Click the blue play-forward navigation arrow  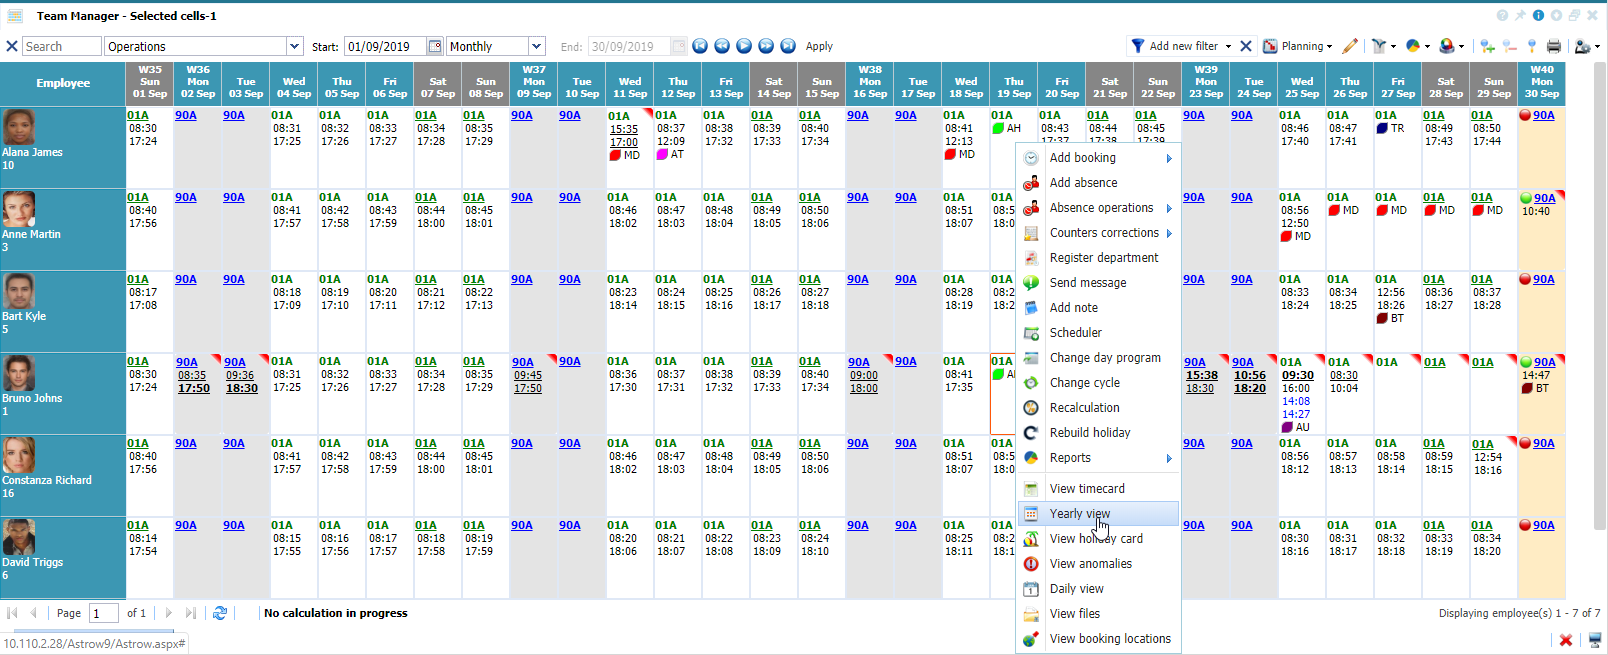click(744, 46)
